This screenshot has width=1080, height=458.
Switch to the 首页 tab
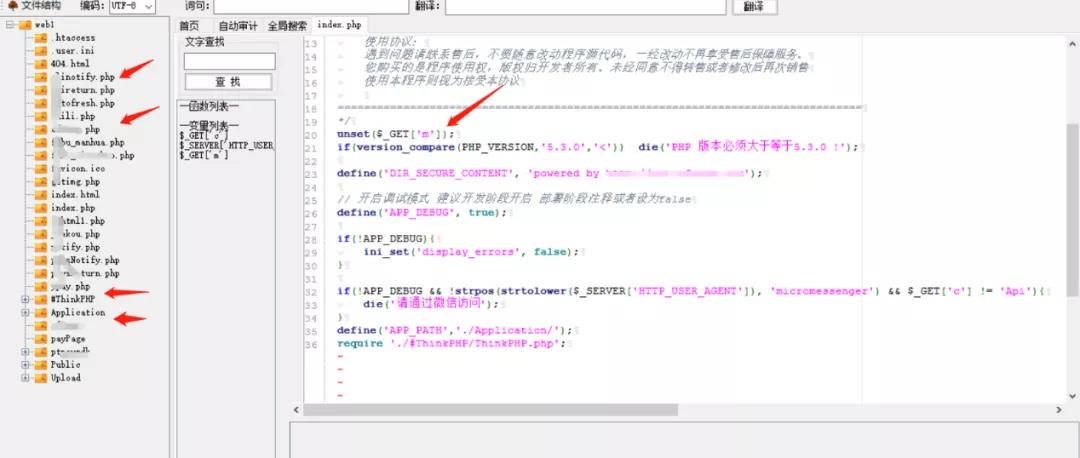tap(189, 25)
